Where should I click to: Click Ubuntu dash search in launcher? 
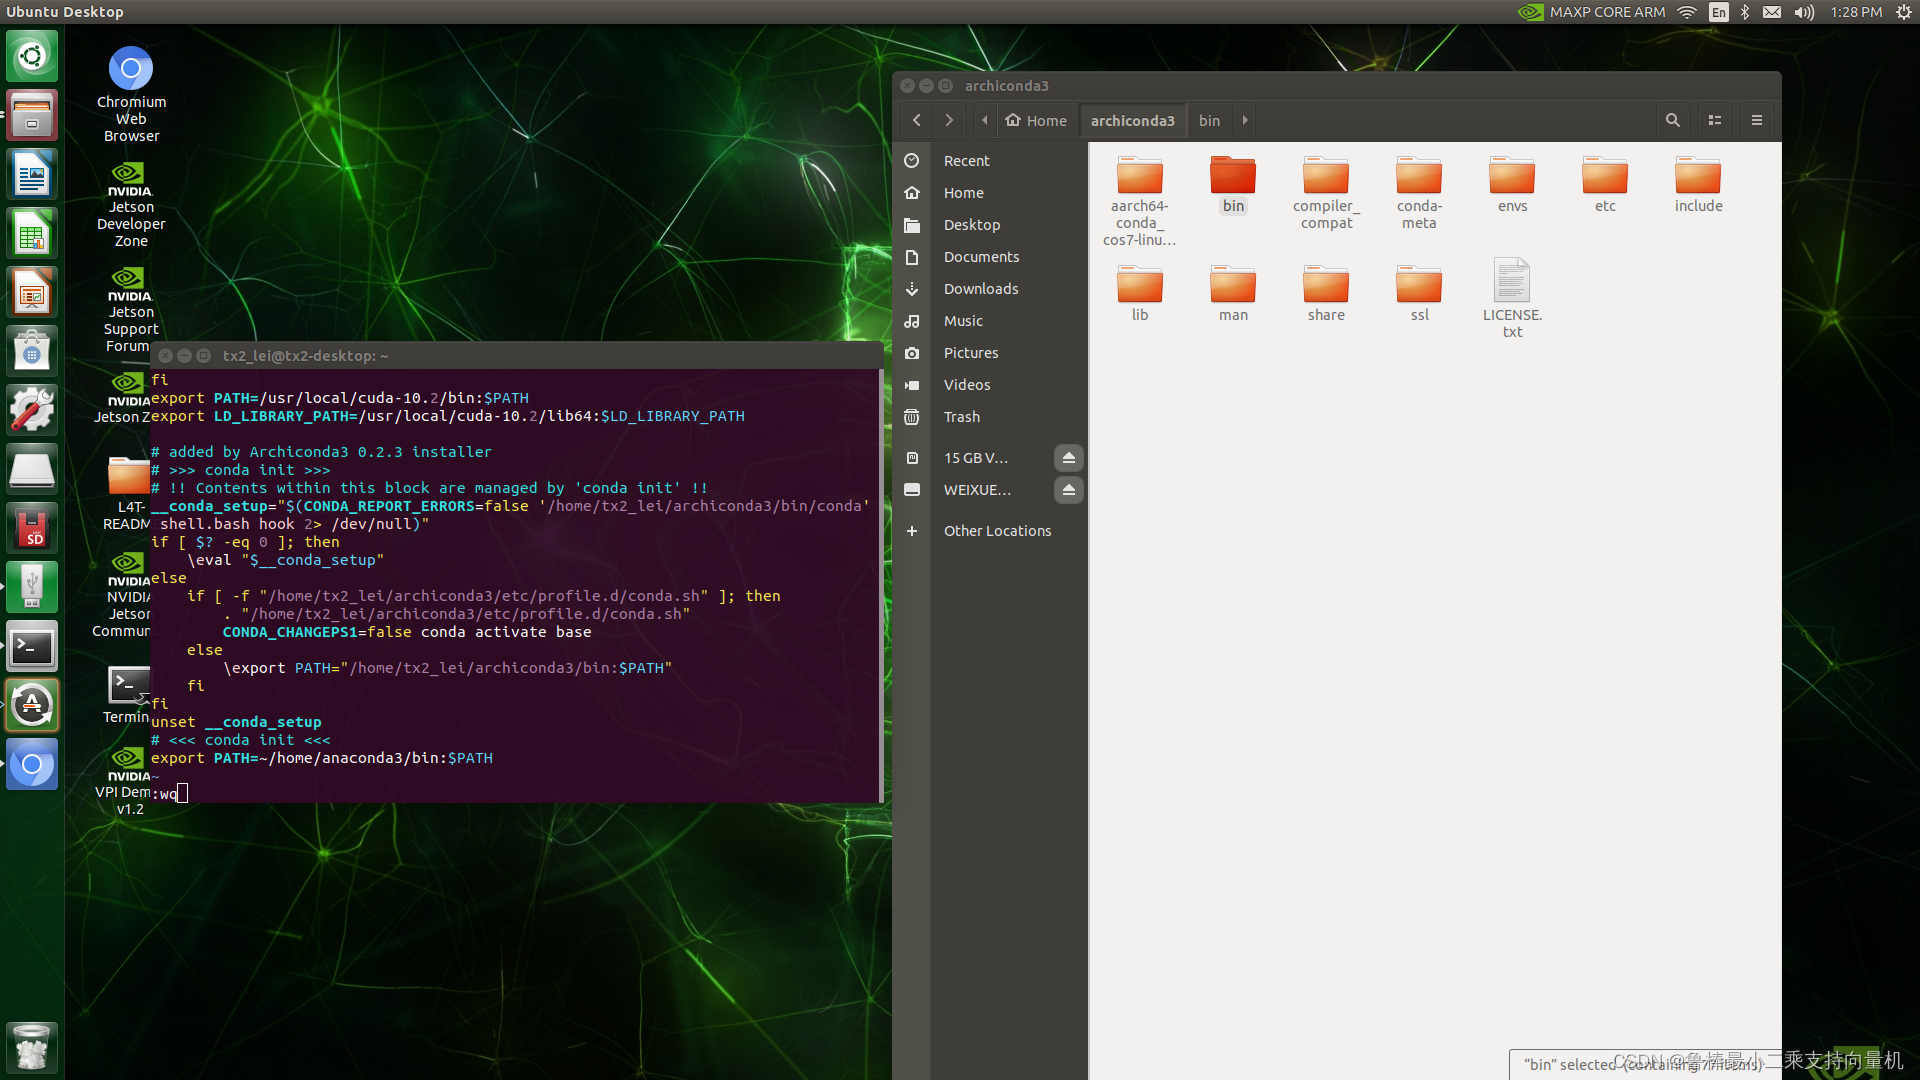click(x=32, y=56)
